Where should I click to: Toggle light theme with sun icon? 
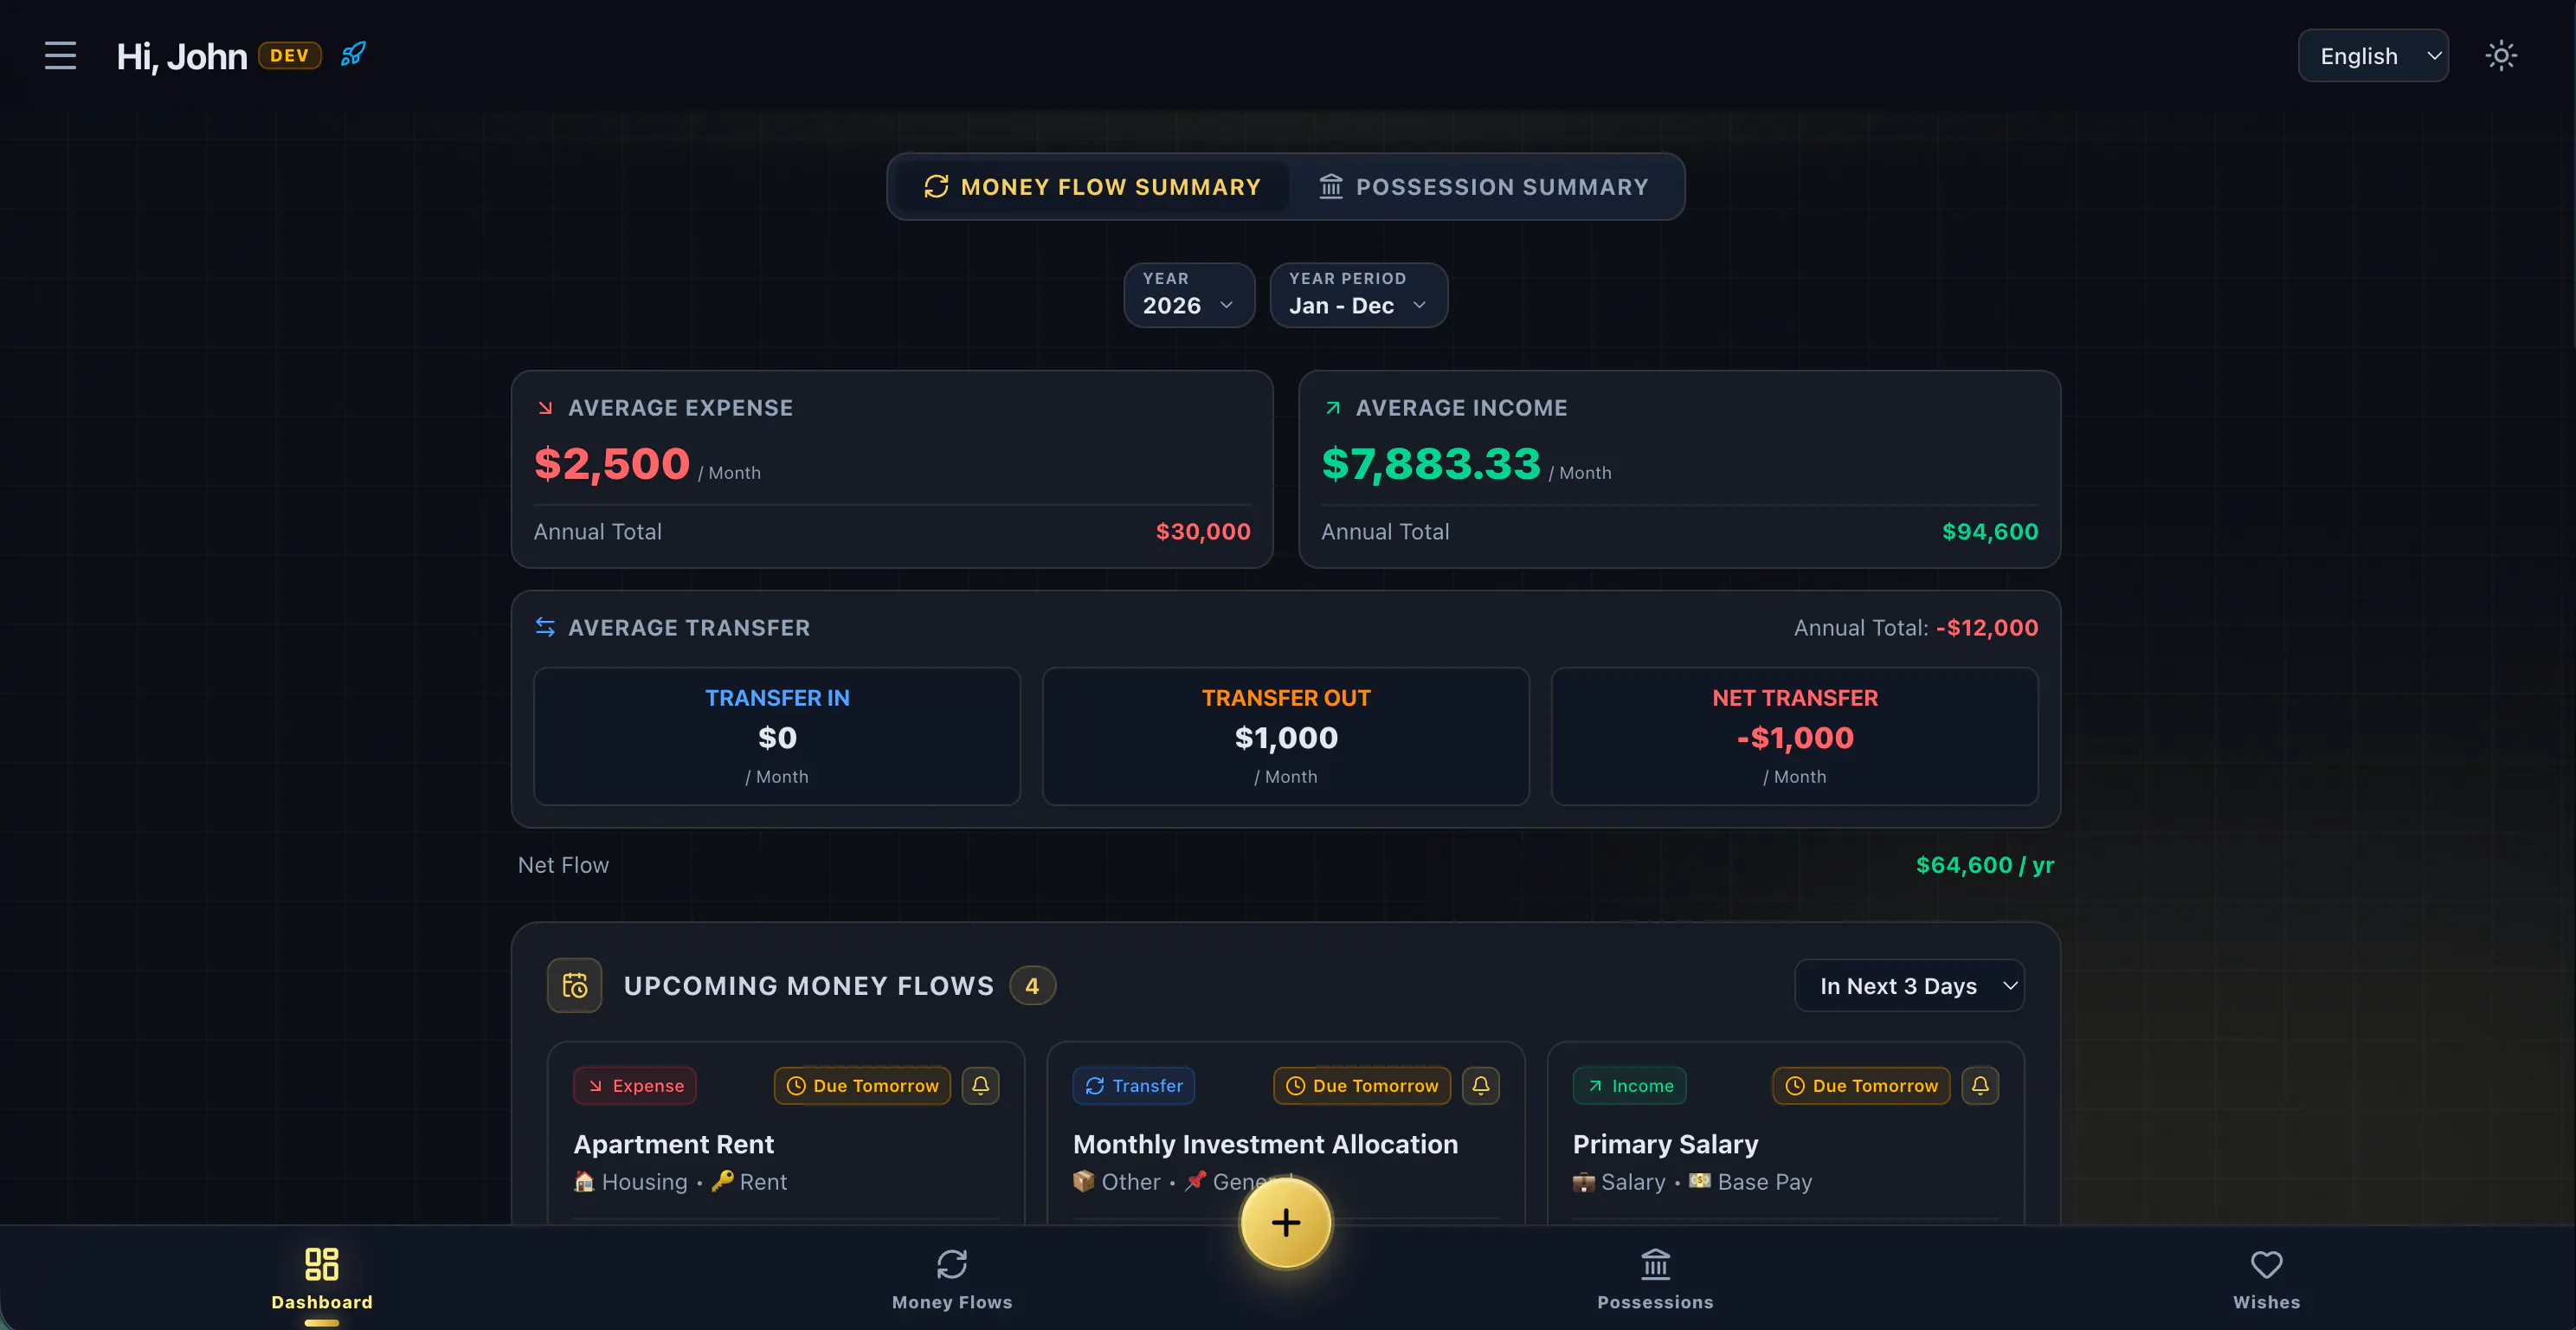pyautogui.click(x=2501, y=55)
